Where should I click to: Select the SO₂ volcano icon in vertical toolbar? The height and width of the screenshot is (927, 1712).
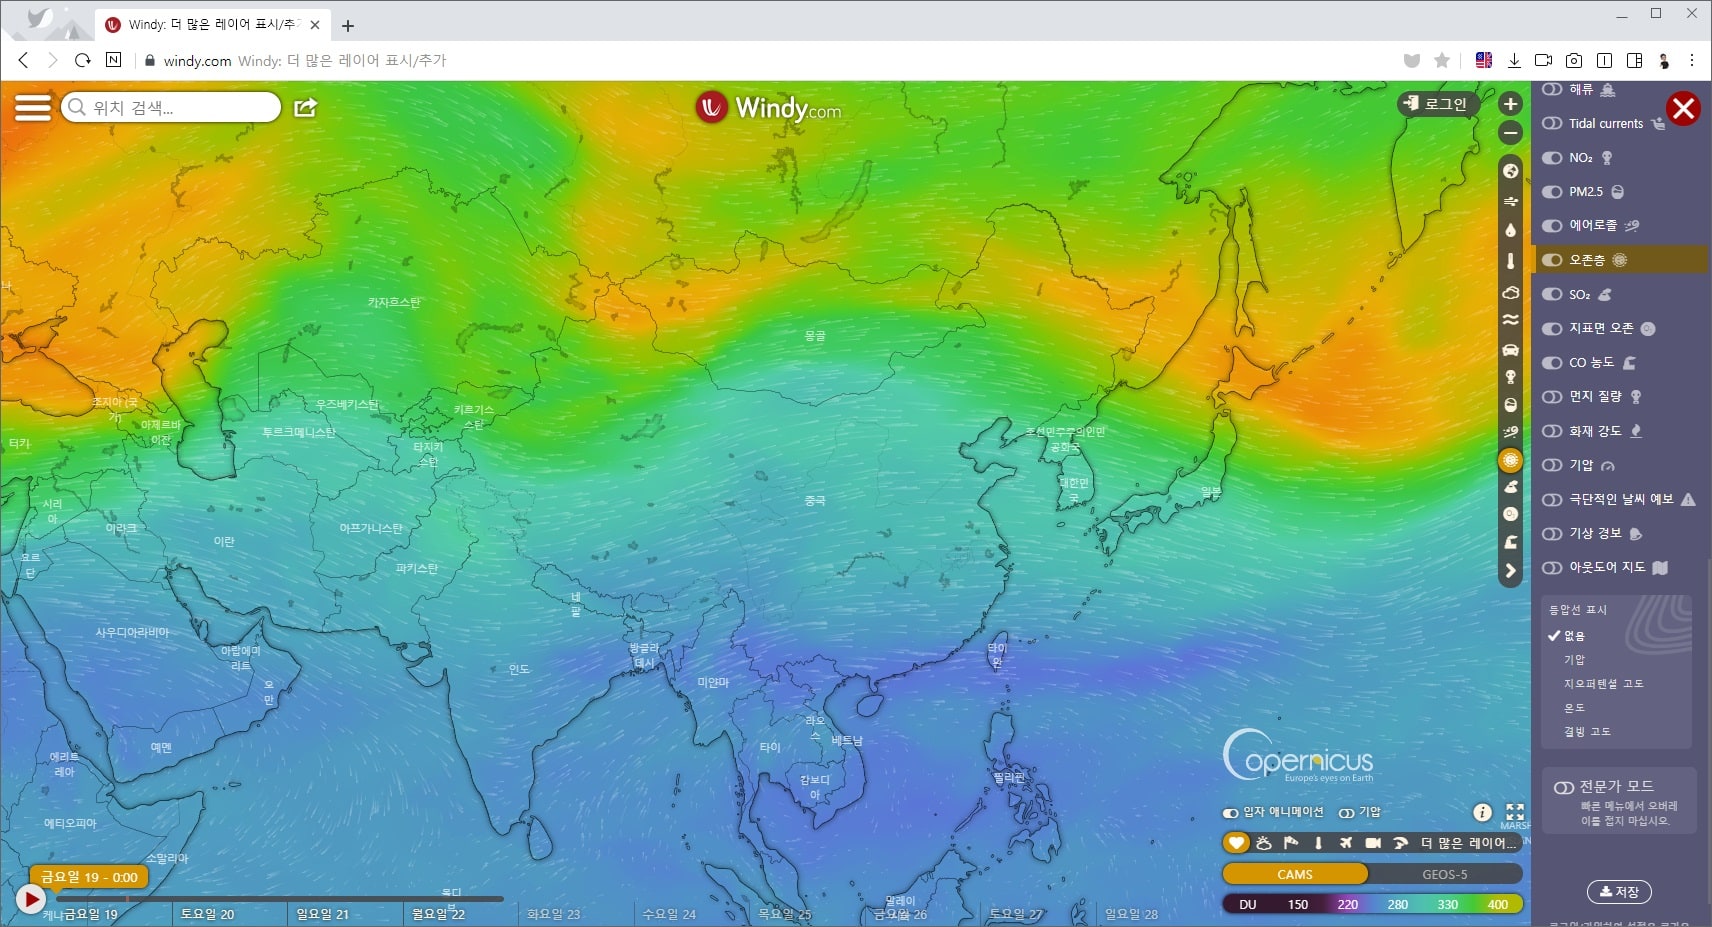[x=1510, y=487]
